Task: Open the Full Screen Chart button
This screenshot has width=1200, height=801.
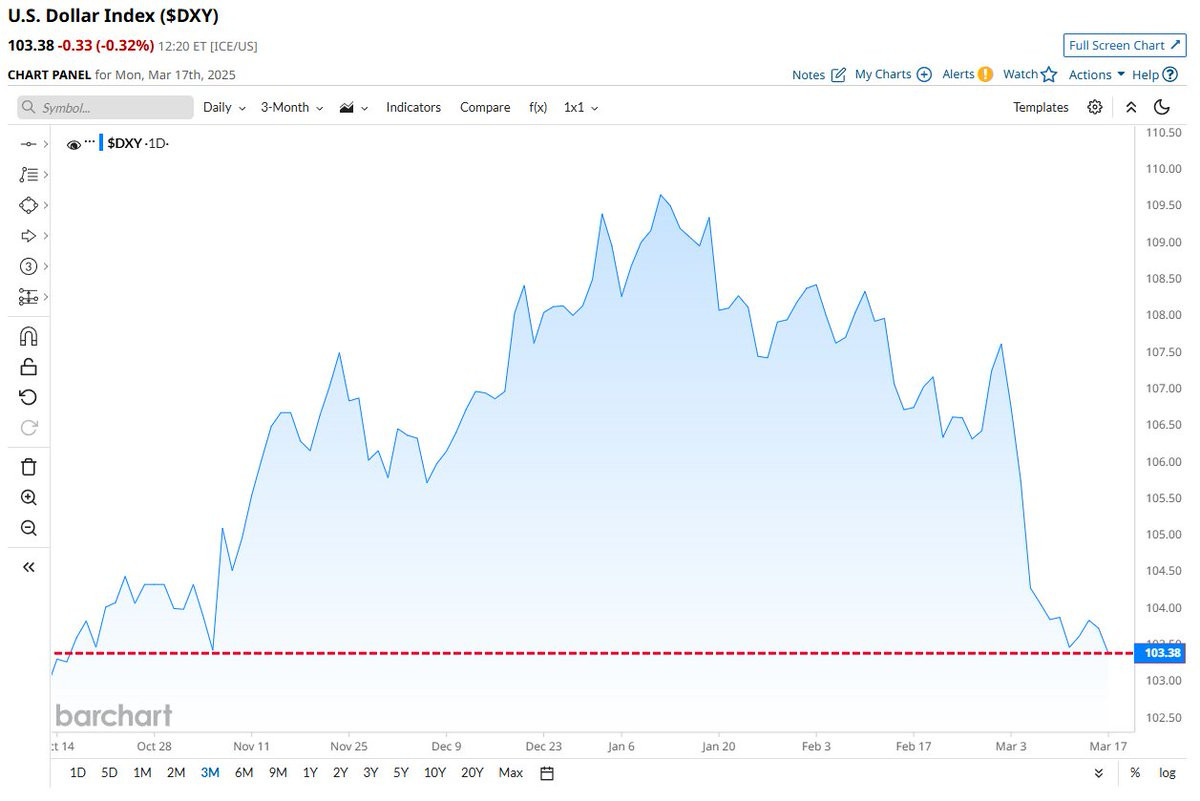Action: coord(1125,45)
